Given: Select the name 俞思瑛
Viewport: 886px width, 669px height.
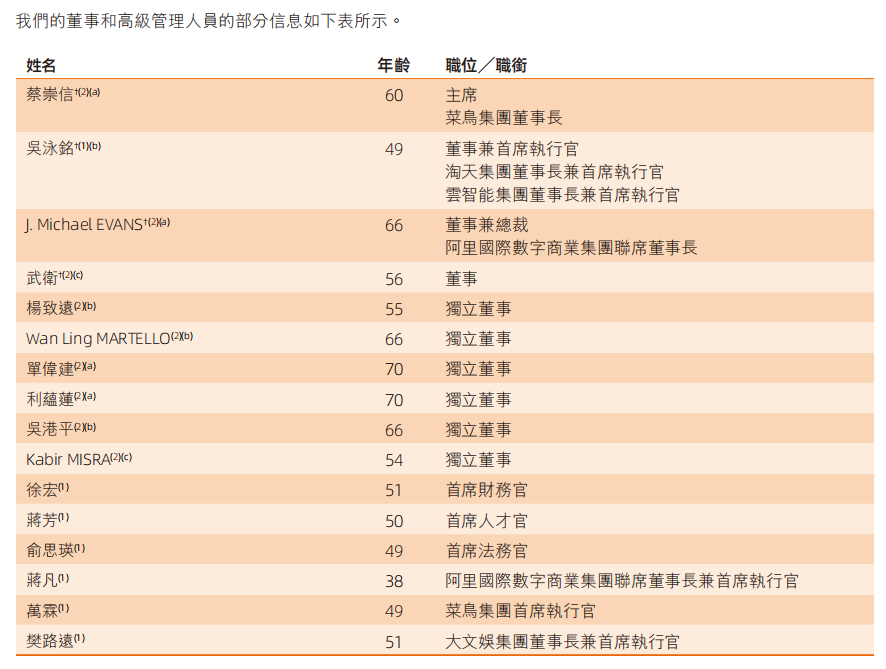Looking at the screenshot, I should [x=50, y=550].
